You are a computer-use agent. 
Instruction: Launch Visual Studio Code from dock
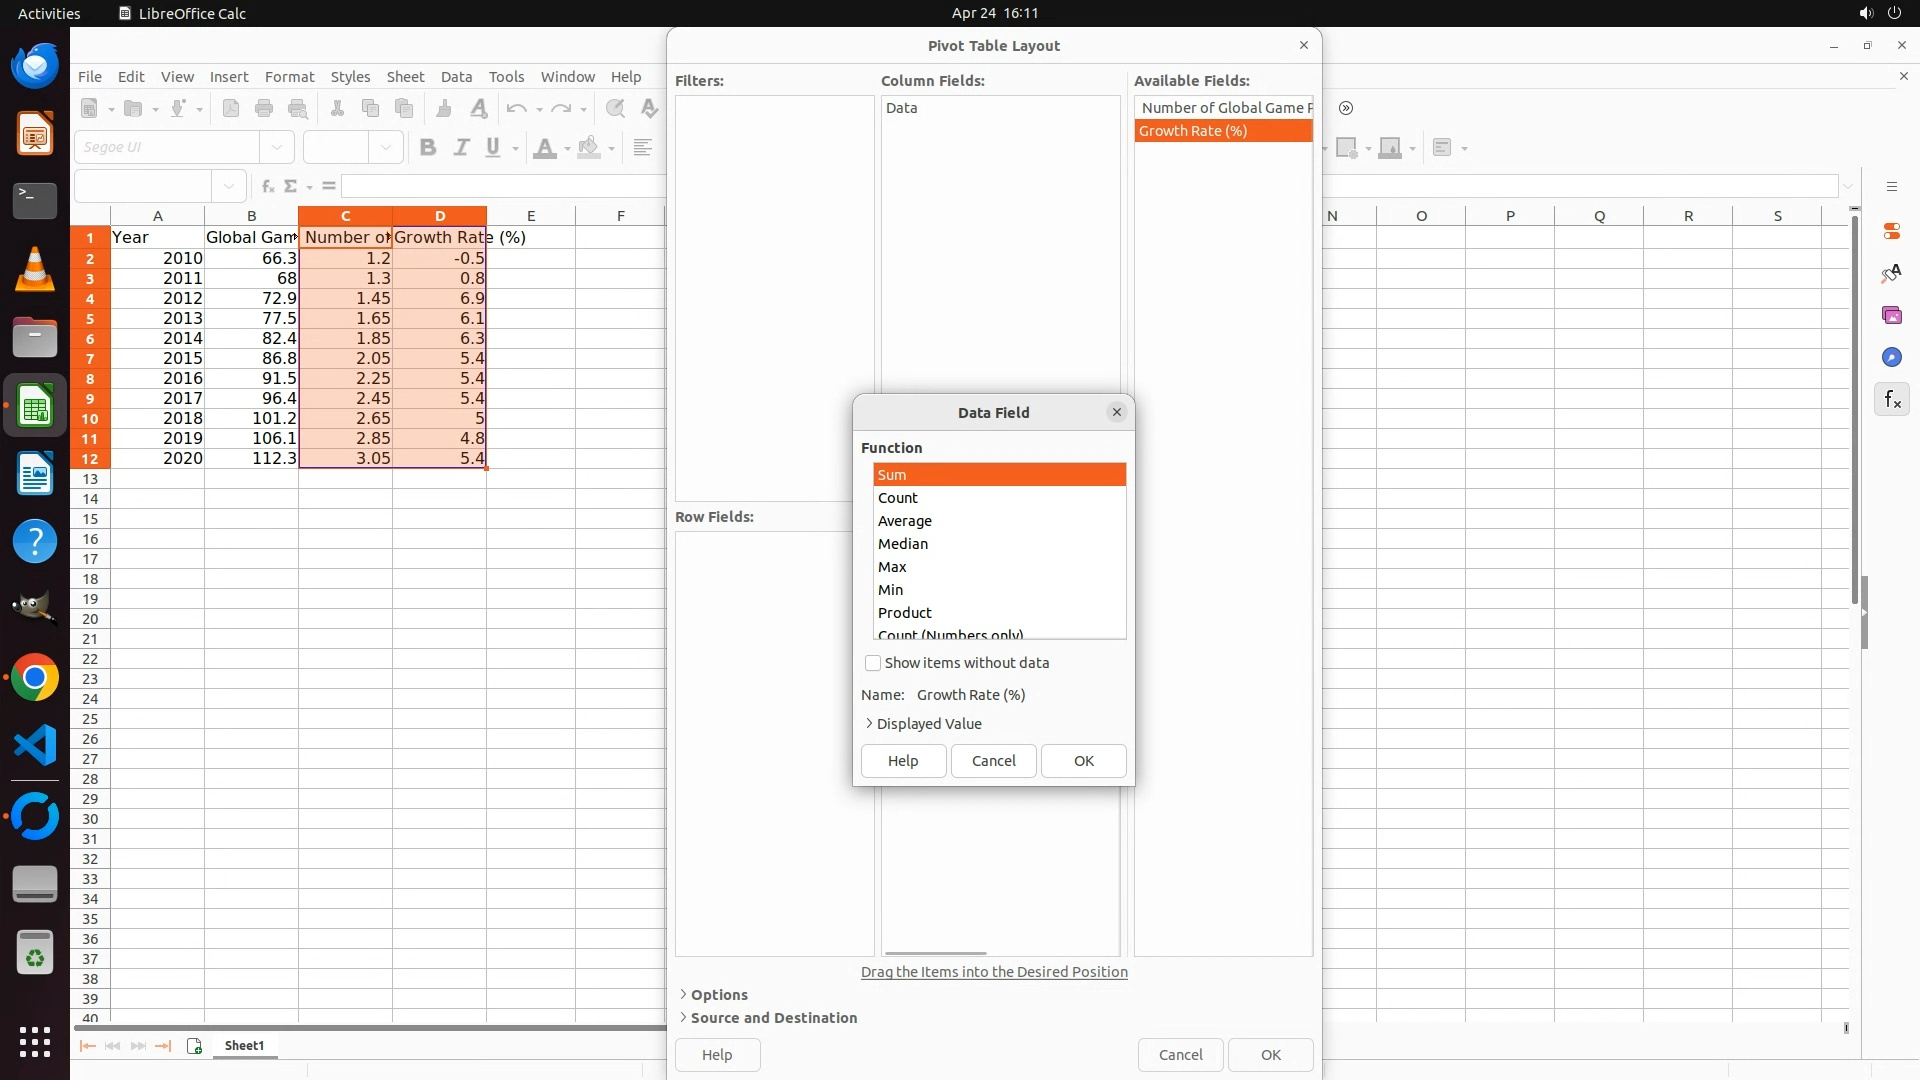(x=35, y=746)
